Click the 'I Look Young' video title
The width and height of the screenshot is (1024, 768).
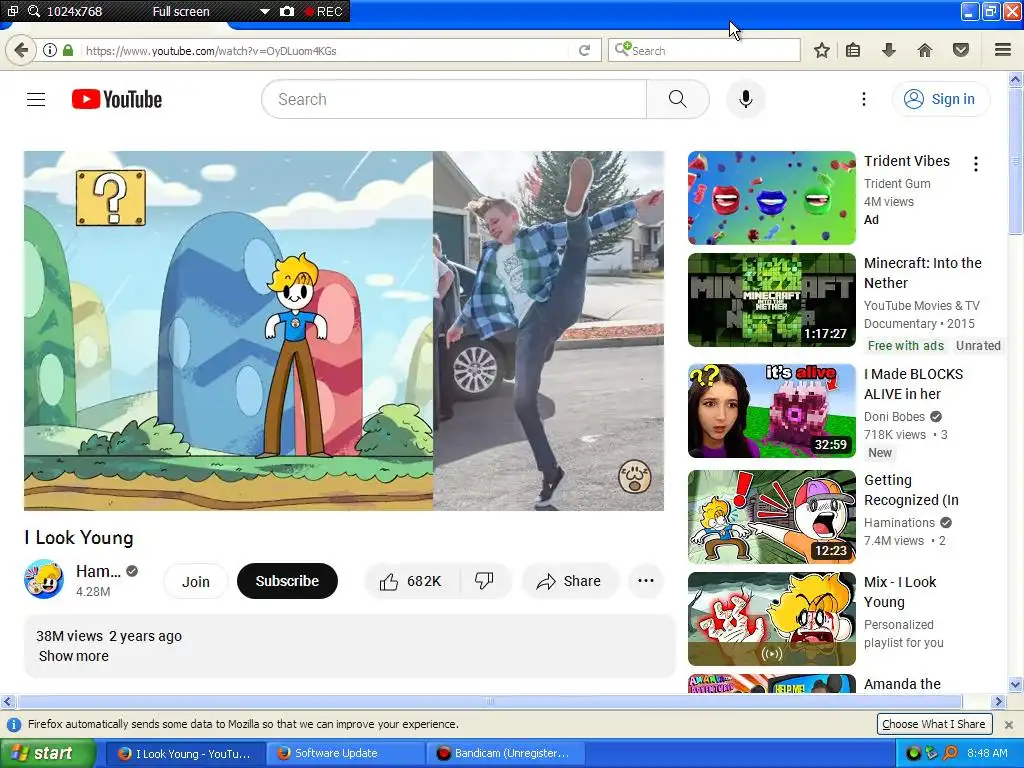(x=79, y=537)
